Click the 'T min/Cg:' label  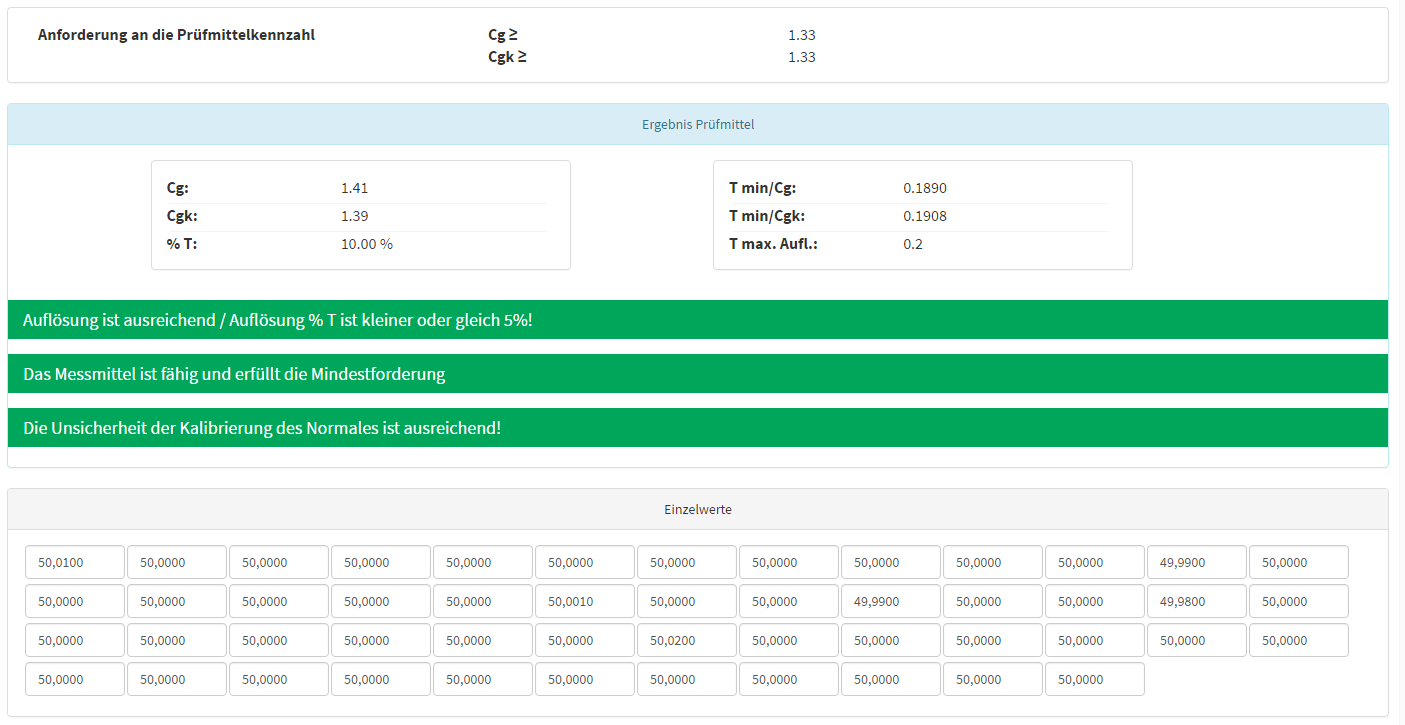click(763, 188)
